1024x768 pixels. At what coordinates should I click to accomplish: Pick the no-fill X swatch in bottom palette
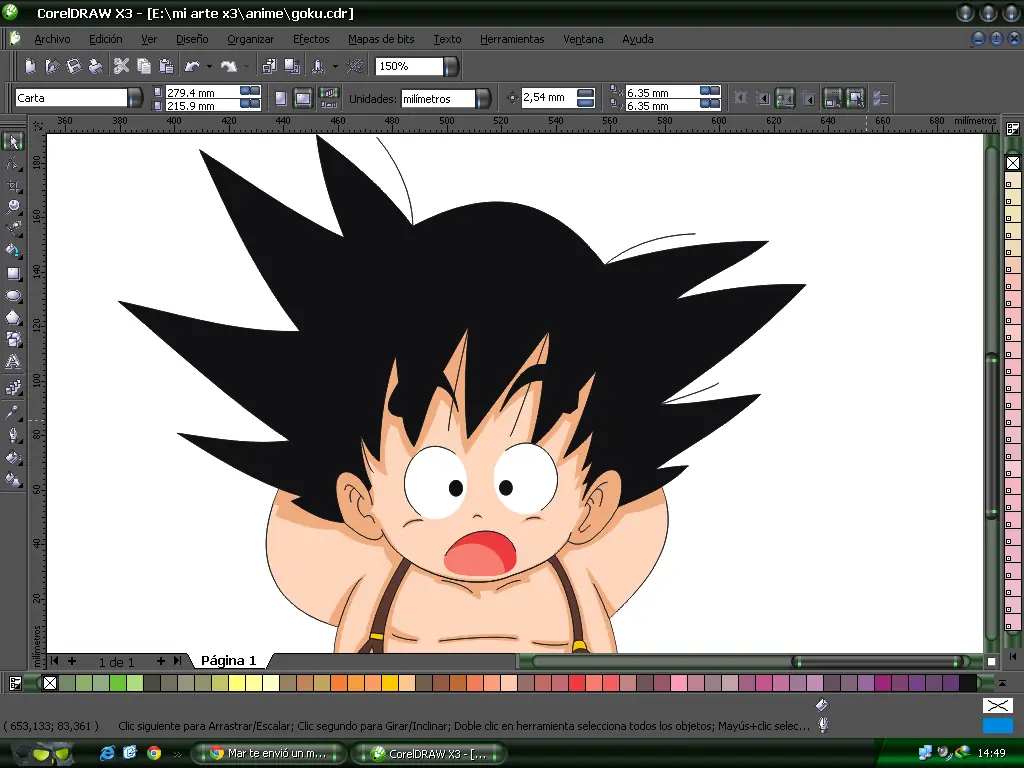[50, 683]
